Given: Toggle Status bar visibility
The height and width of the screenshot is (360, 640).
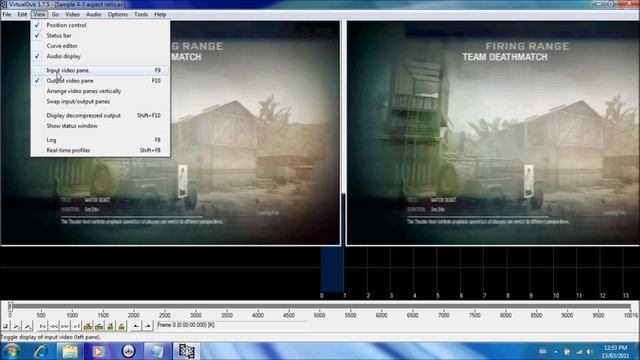Looking at the screenshot, I should pyautogui.click(x=100, y=36).
